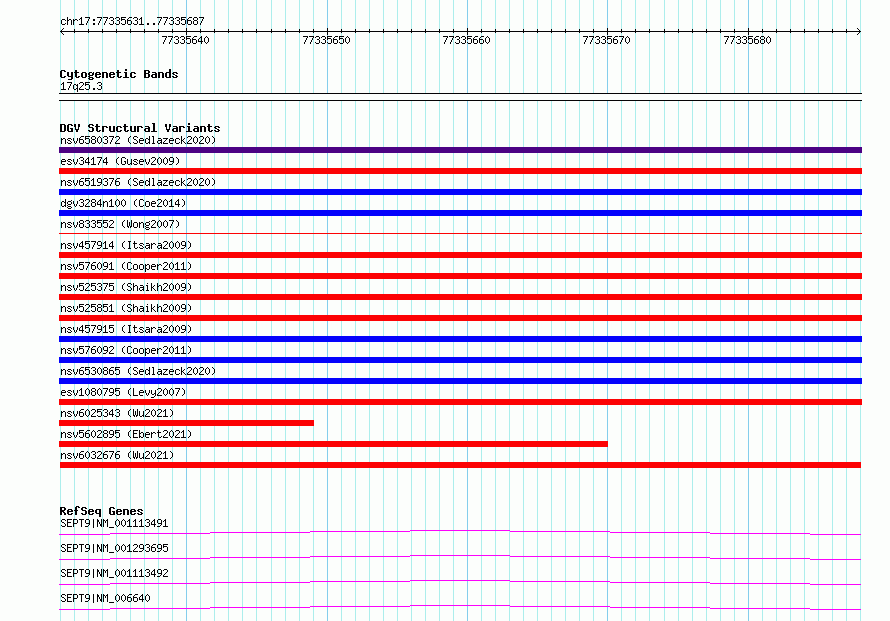890x621 pixels.
Task: Click the nsv5602895 (Ebert2021) label
Action: pos(126,434)
